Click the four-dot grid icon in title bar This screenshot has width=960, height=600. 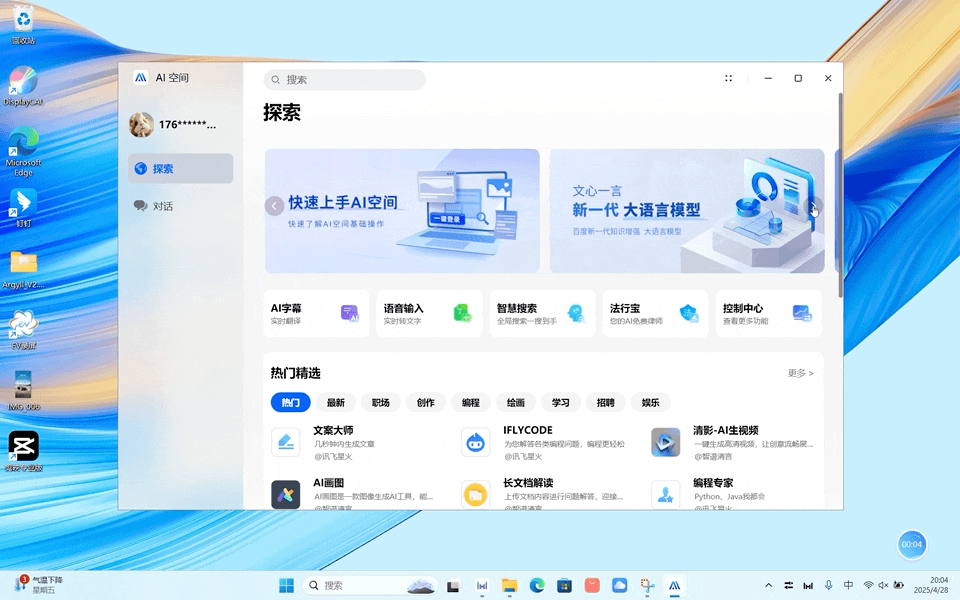tap(729, 78)
